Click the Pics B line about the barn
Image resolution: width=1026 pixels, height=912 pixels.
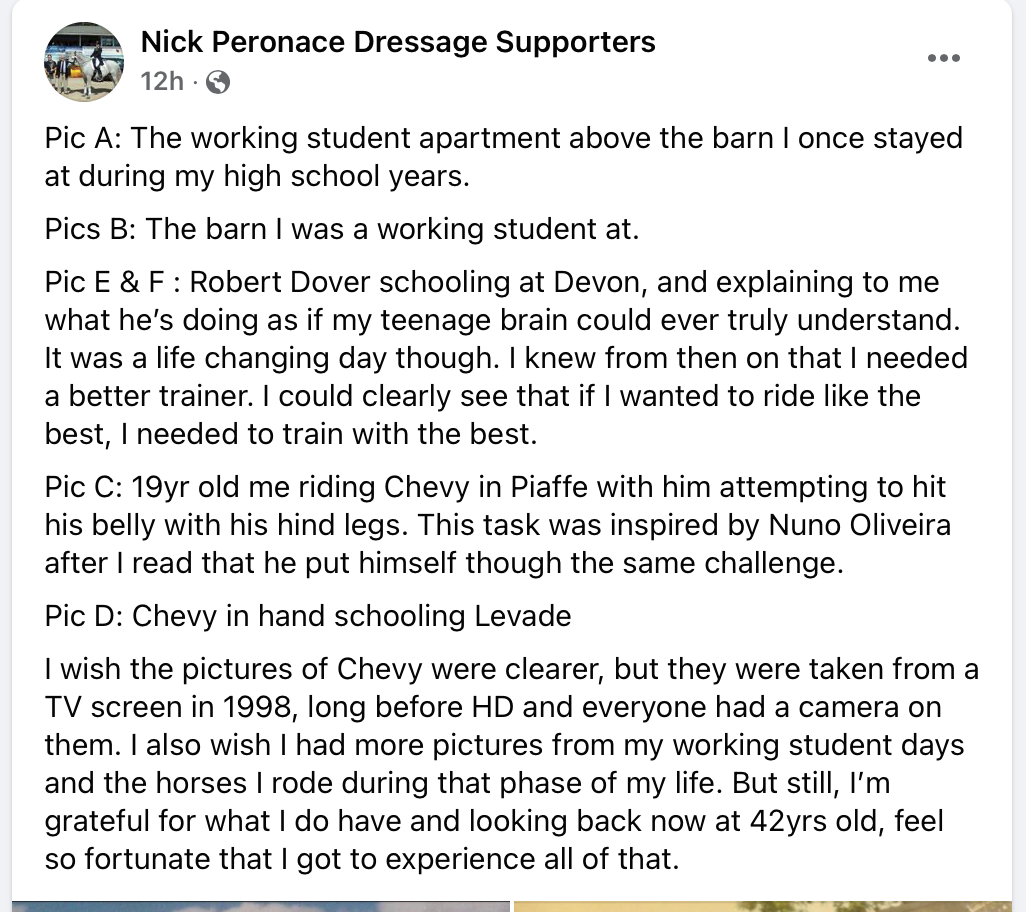tap(342, 230)
